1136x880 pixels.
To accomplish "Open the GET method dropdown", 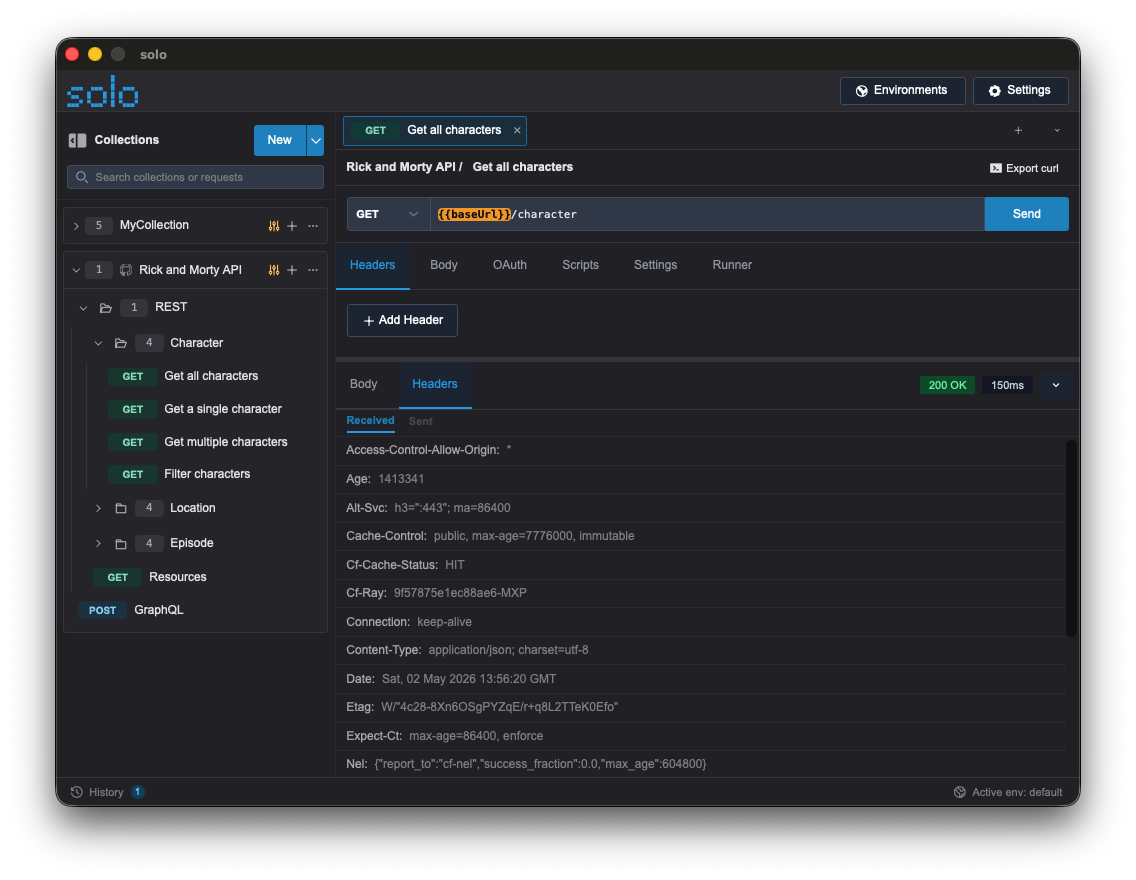I will coord(388,214).
